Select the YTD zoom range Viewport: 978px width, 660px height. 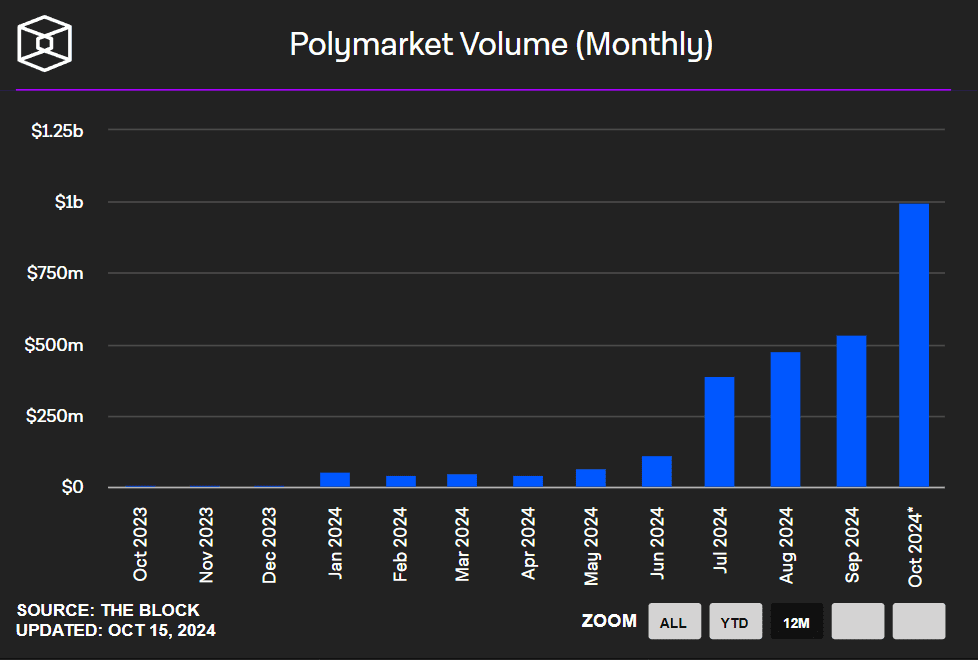(735, 621)
